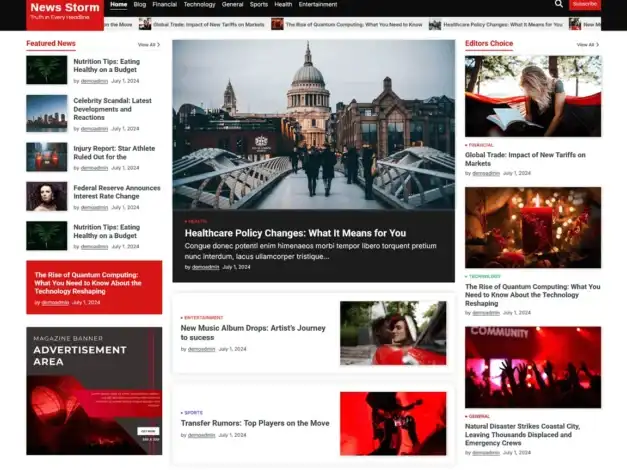
Task: Click the red guitarist silhouette image
Action: pyautogui.click(x=393, y=423)
